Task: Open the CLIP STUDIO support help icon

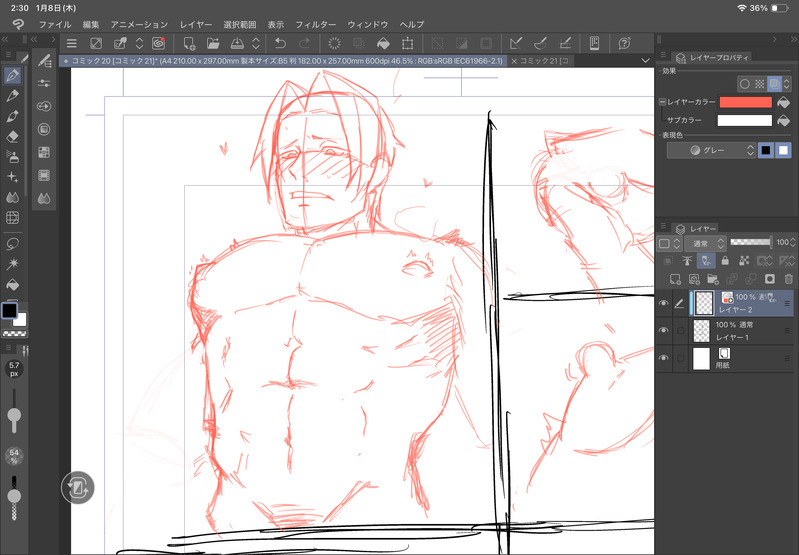Action: [x=625, y=43]
